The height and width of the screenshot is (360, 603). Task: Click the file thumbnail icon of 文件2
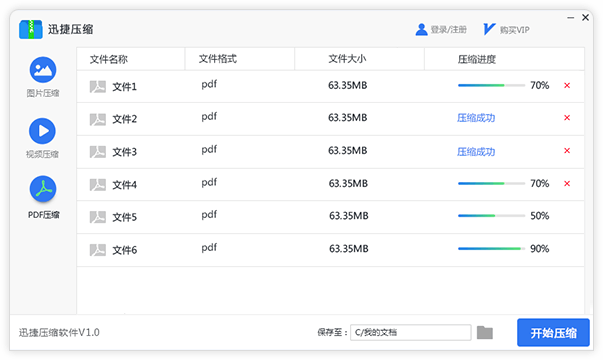tap(98, 119)
